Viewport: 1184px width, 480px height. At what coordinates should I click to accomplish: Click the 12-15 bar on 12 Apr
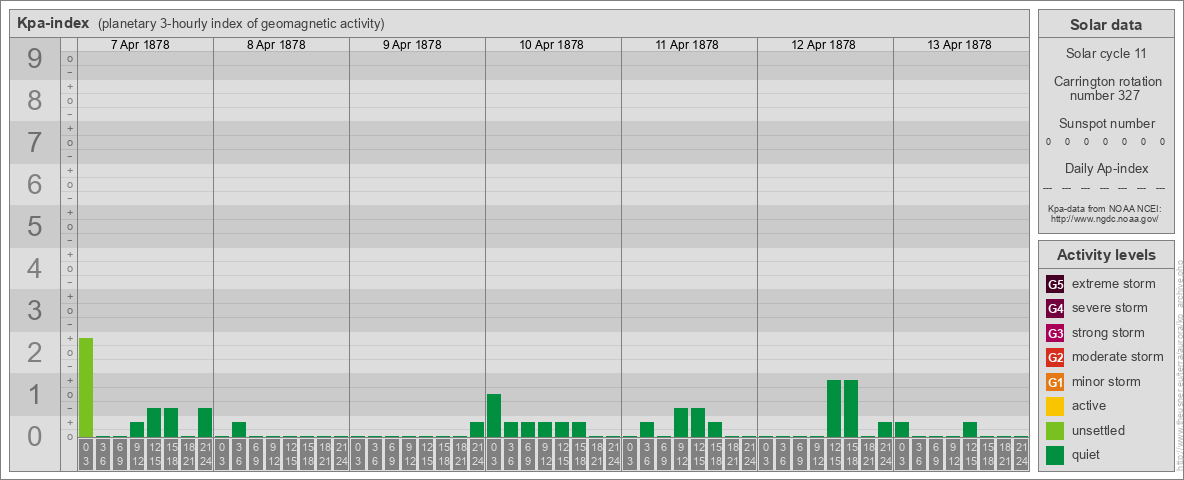(834, 409)
